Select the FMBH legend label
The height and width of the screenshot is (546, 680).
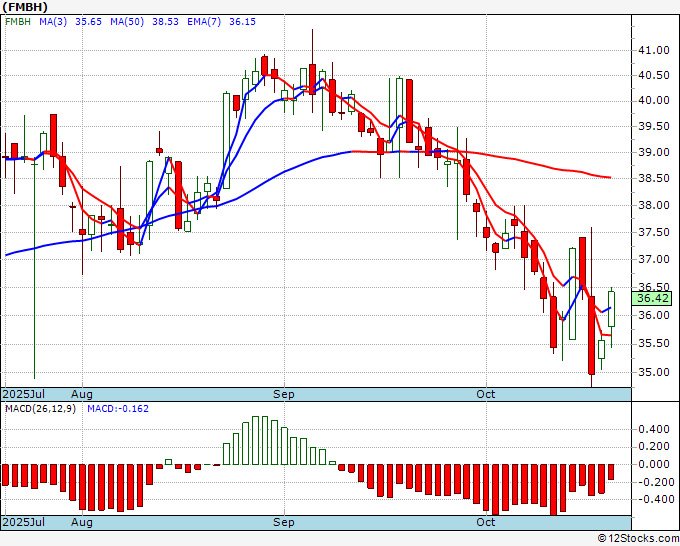click(x=18, y=22)
